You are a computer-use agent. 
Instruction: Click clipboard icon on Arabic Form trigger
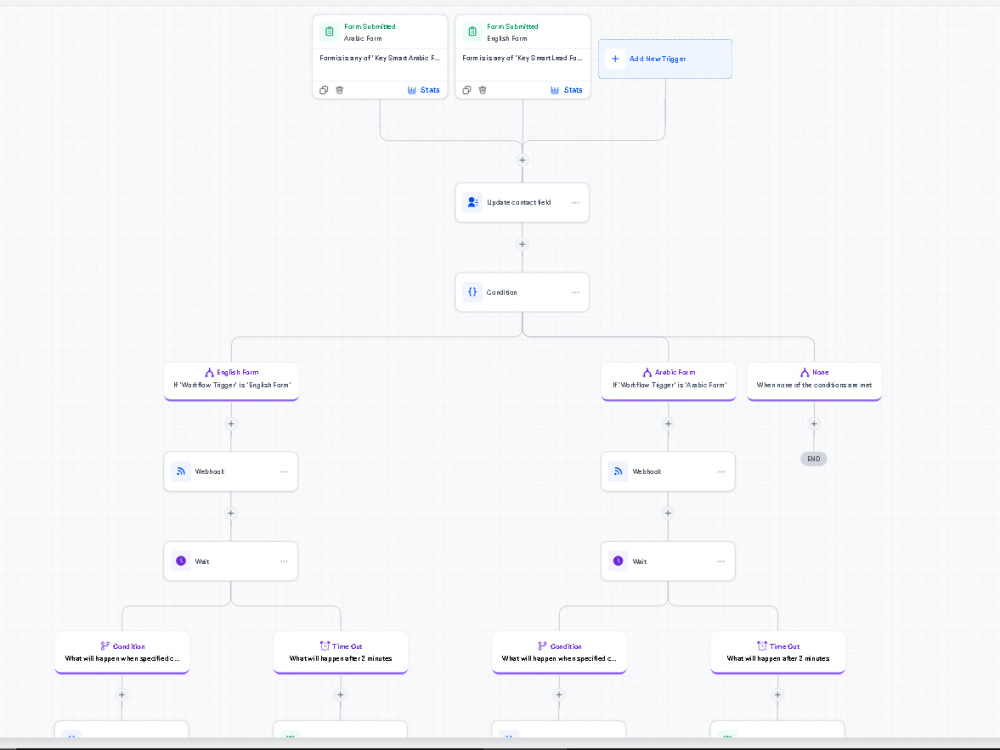coord(329,31)
